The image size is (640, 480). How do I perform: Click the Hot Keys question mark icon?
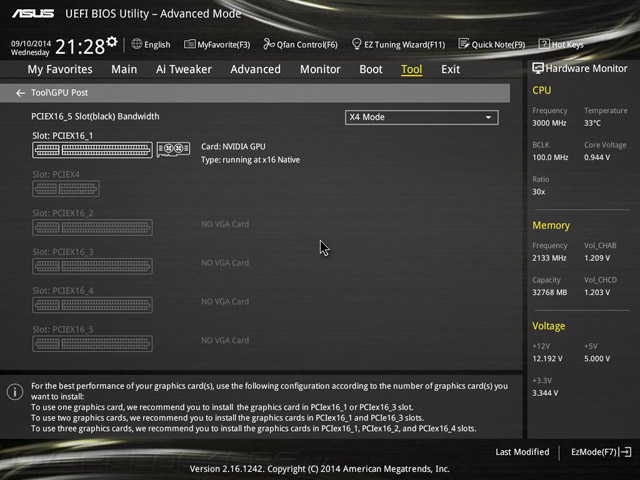click(544, 44)
